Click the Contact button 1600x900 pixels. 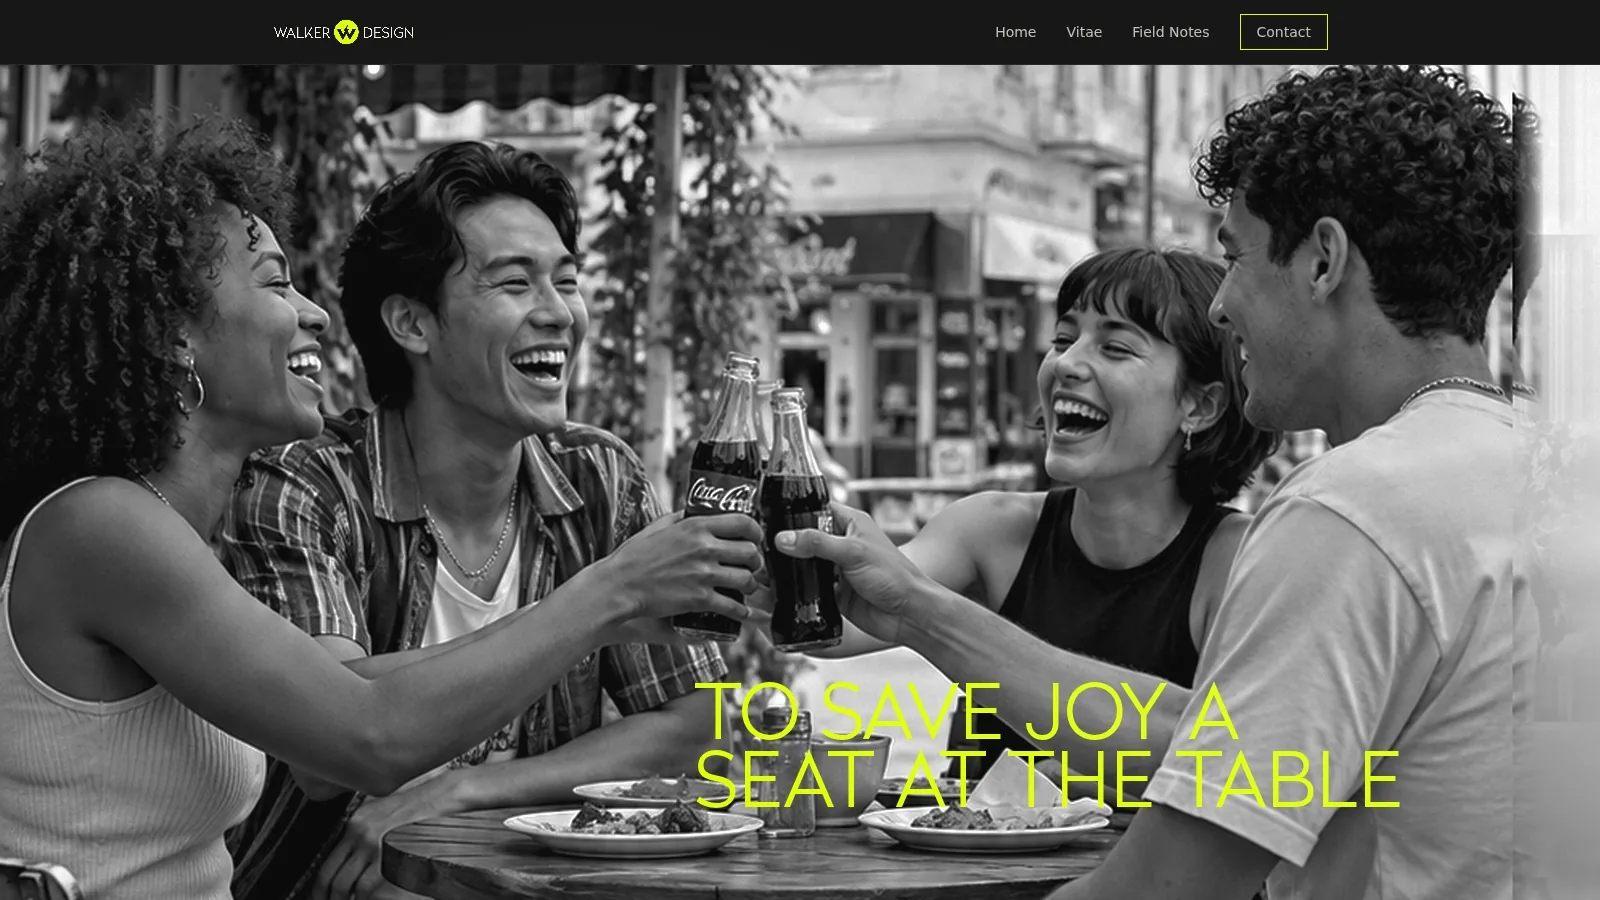(x=1283, y=32)
